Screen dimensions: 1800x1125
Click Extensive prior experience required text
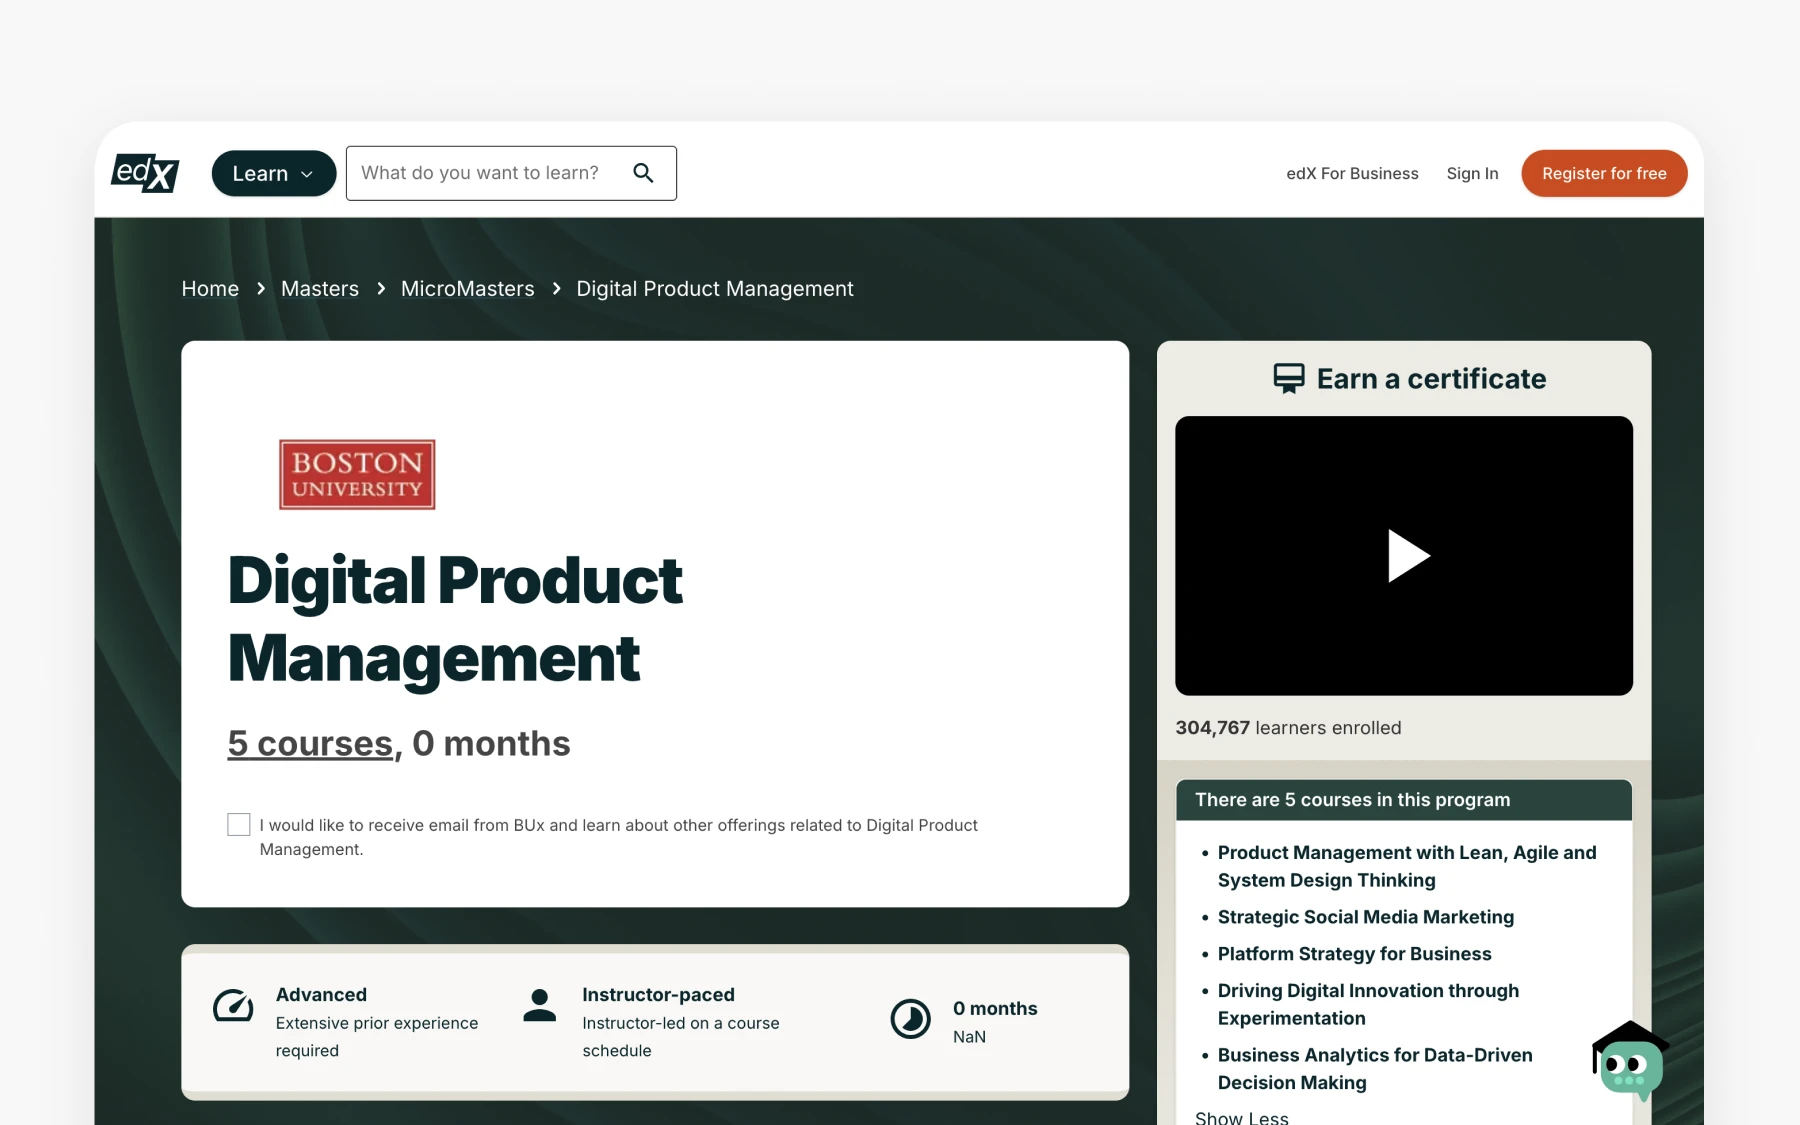(377, 1037)
